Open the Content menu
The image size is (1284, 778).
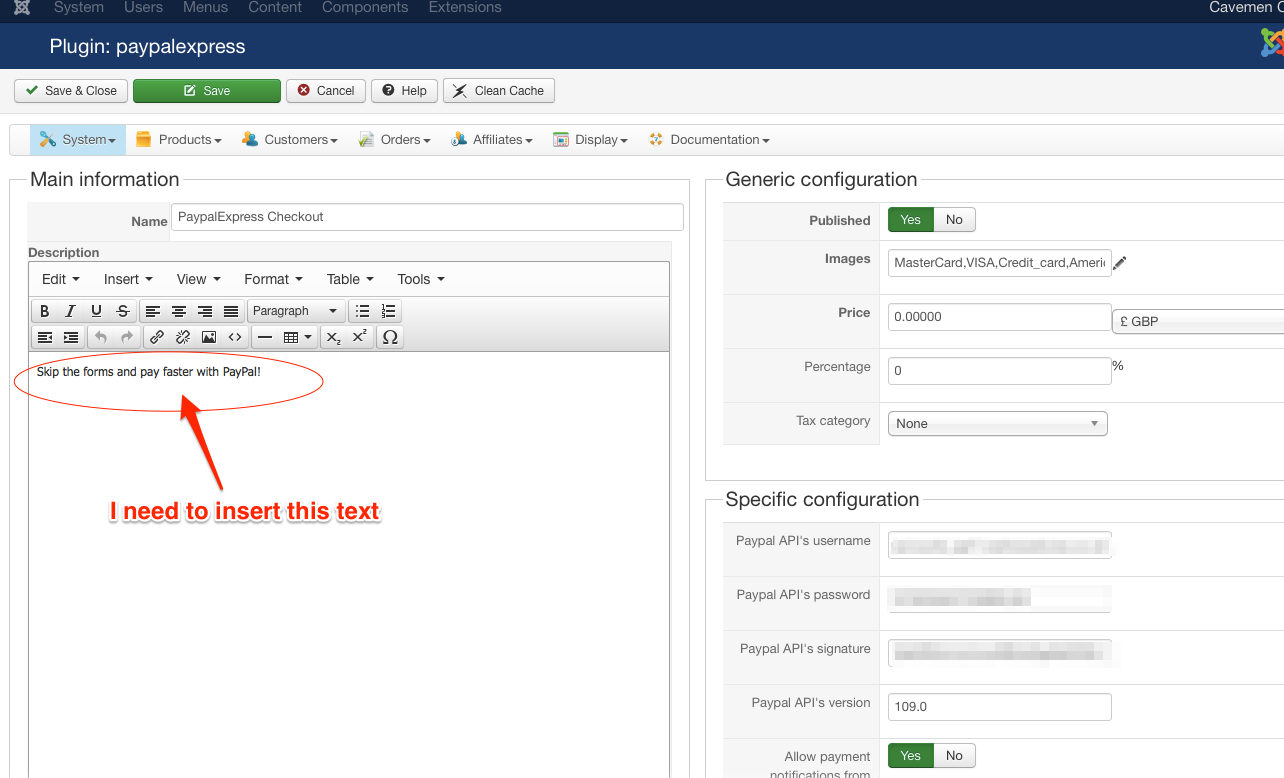275,7
